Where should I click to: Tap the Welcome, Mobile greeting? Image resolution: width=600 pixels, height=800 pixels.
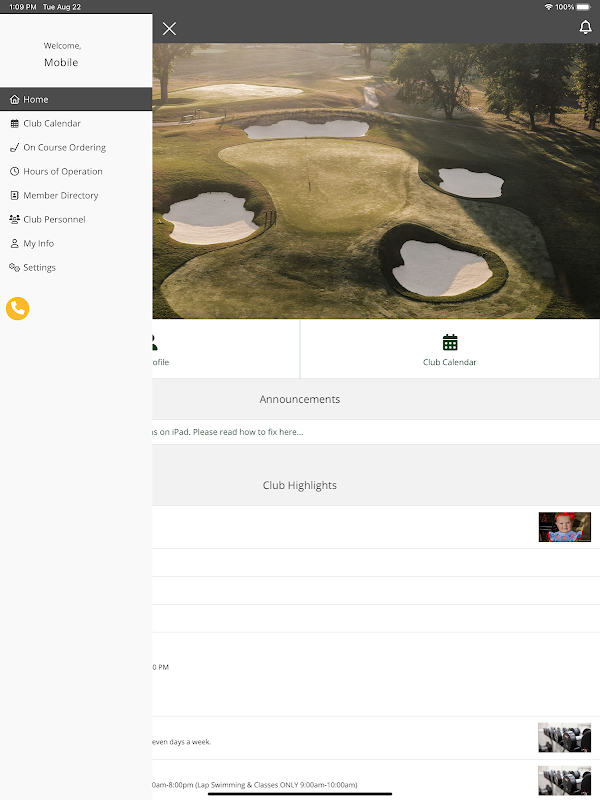coord(62,55)
